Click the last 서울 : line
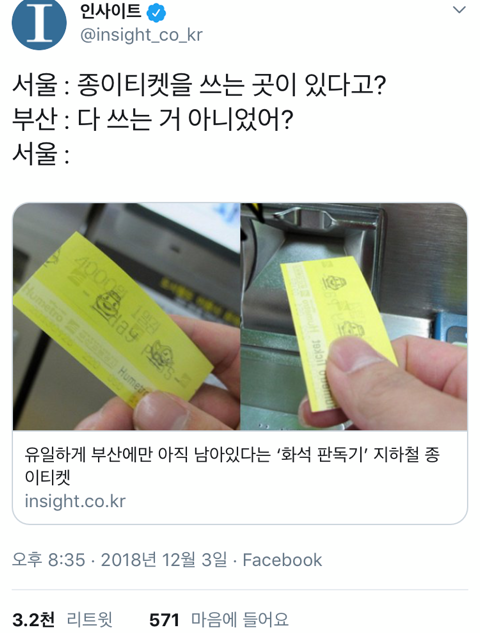Screen dimensions: 480x633 point(41,154)
